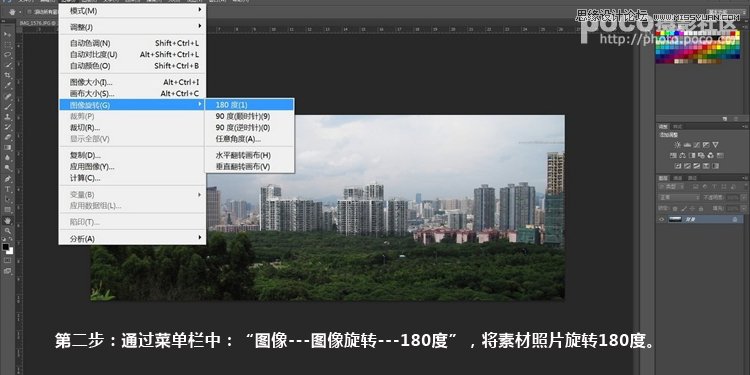Viewport: 750px width, 375px height.
Task: Expand the 模式(M) submenu
Action: [132, 11]
